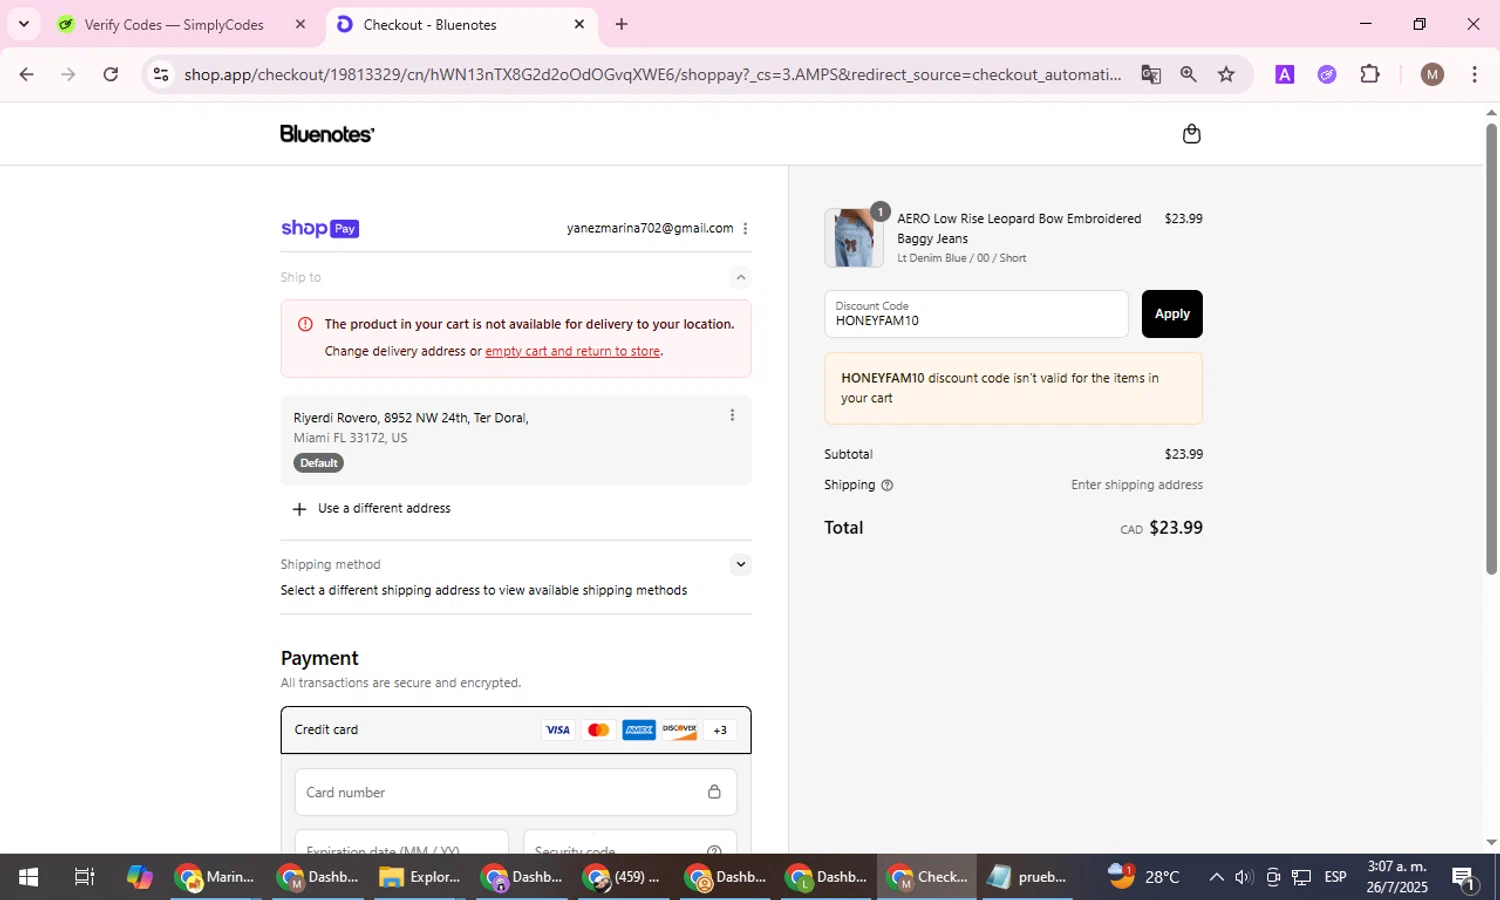Image resolution: width=1500 pixels, height=900 pixels.
Task: Show the +3 additional payment cards
Action: (720, 730)
